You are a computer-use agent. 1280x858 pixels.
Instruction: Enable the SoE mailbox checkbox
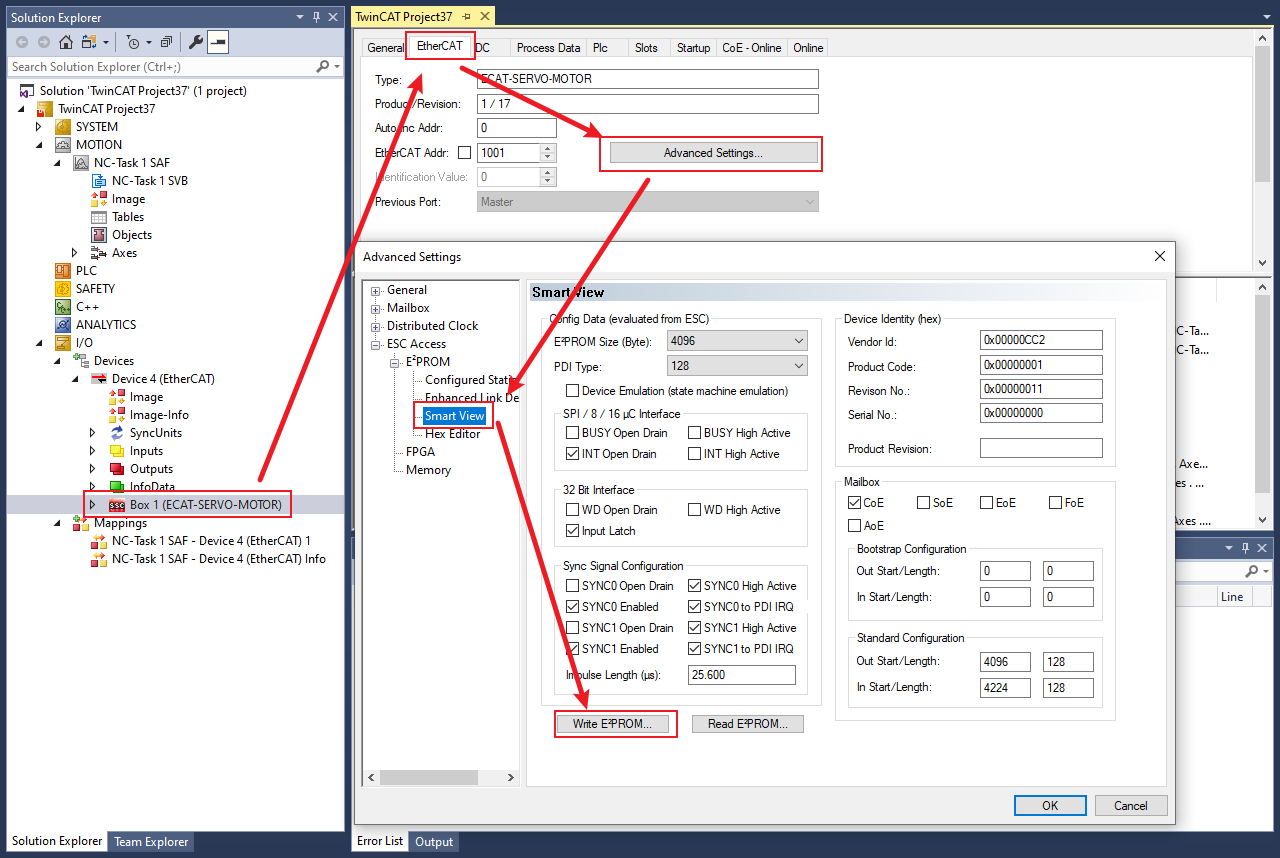923,503
